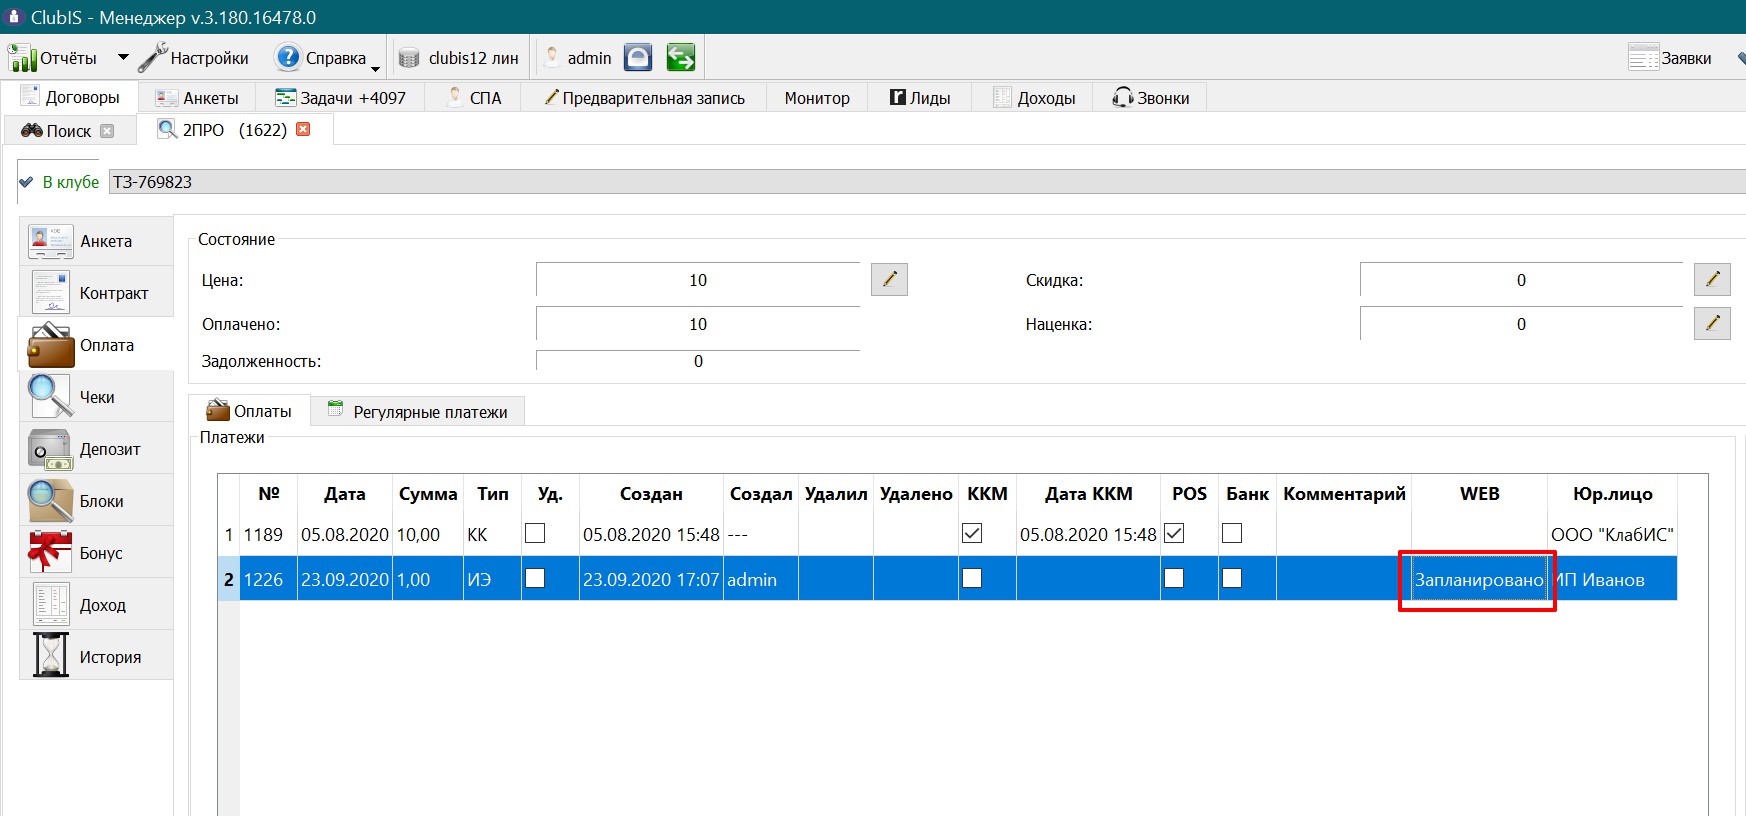Open the Доходы tab

1033,98
